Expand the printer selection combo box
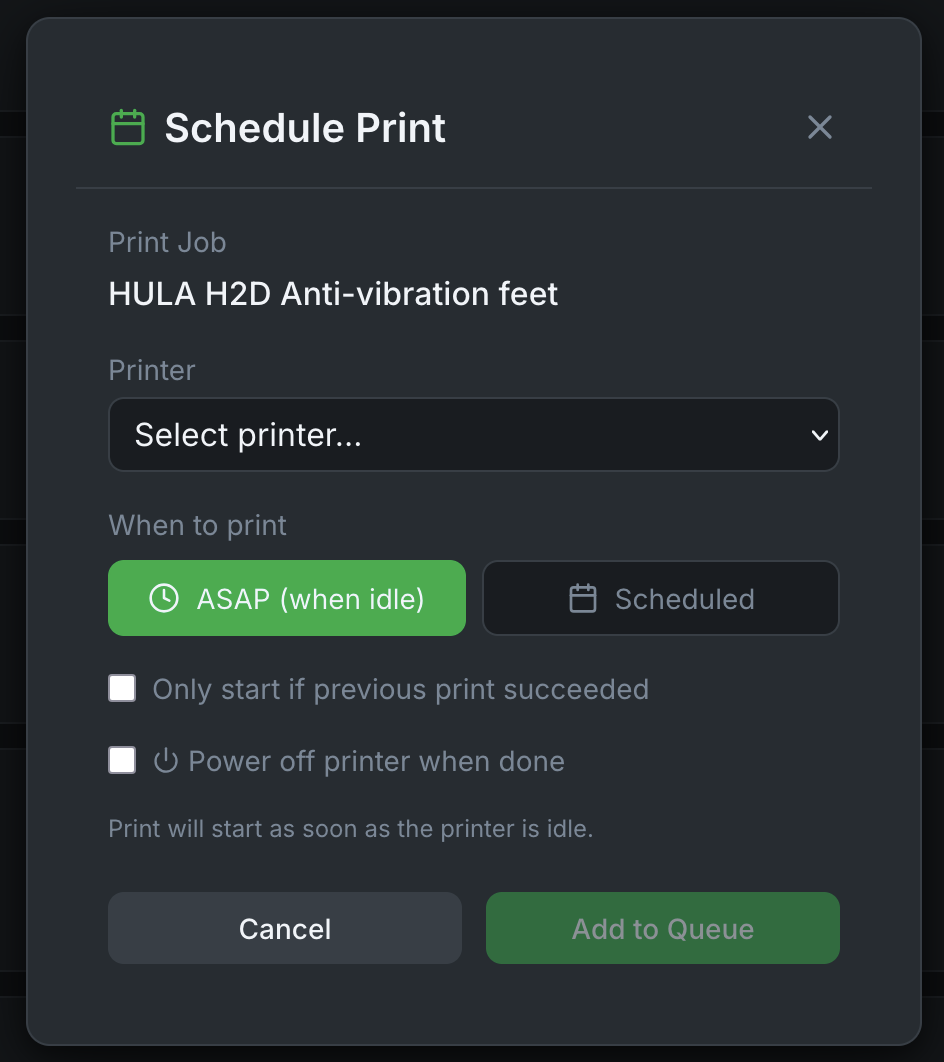944x1062 pixels. (473, 435)
